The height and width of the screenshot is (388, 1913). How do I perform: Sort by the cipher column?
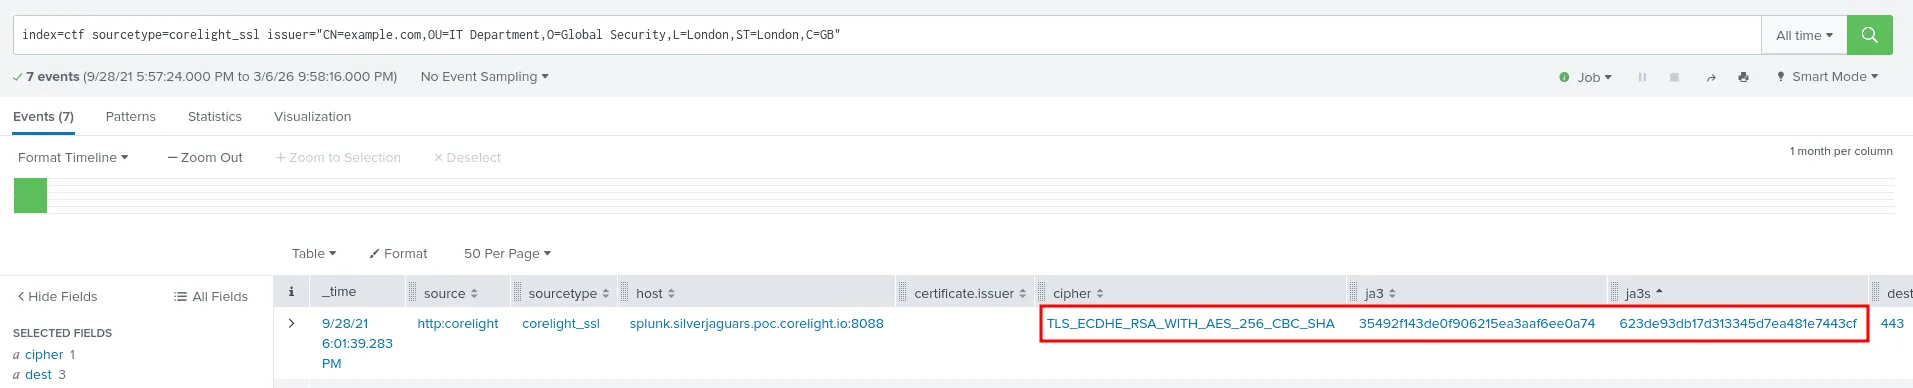pyautogui.click(x=1078, y=293)
